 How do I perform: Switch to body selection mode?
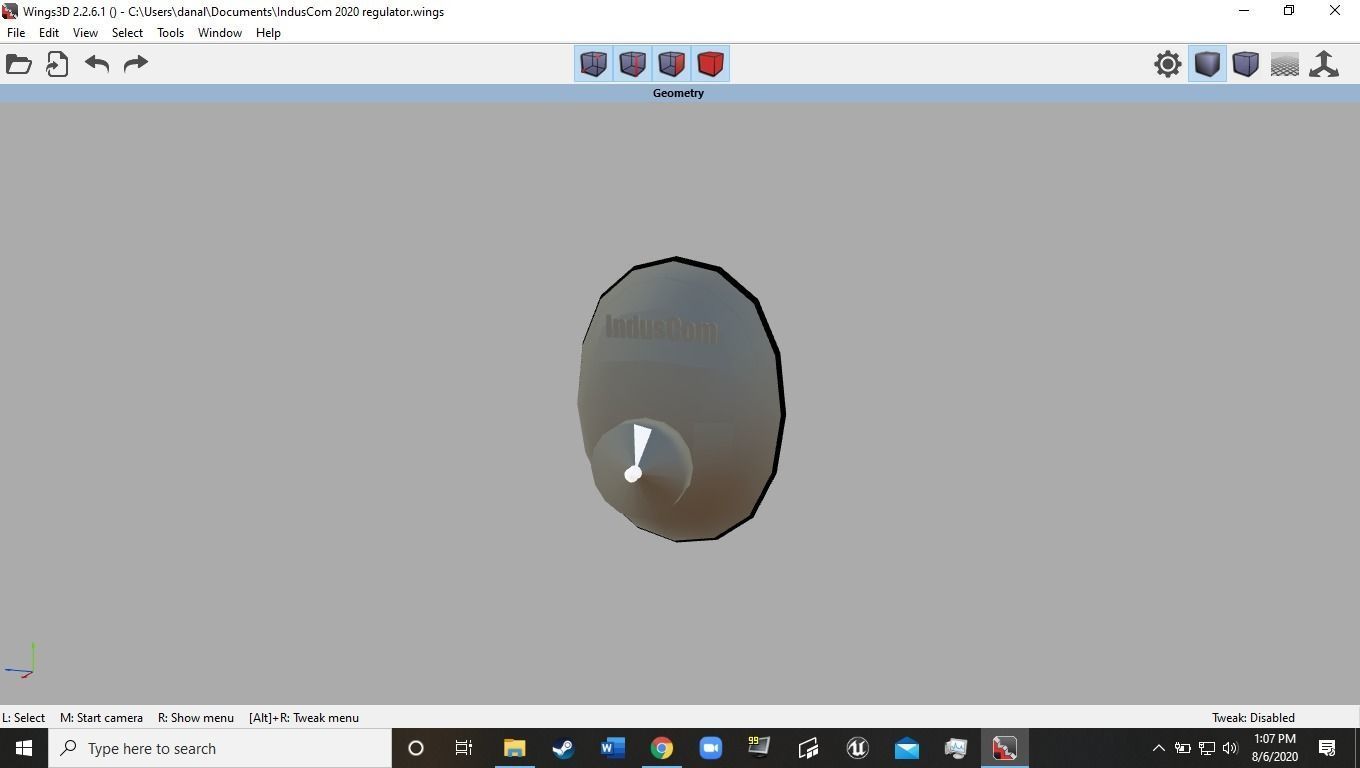(710, 64)
